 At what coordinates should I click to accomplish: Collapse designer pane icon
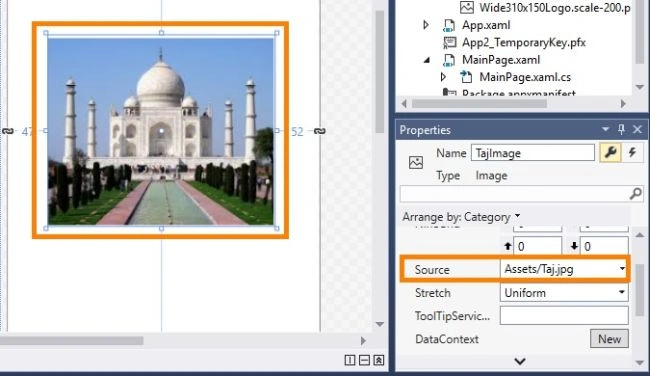(x=379, y=360)
